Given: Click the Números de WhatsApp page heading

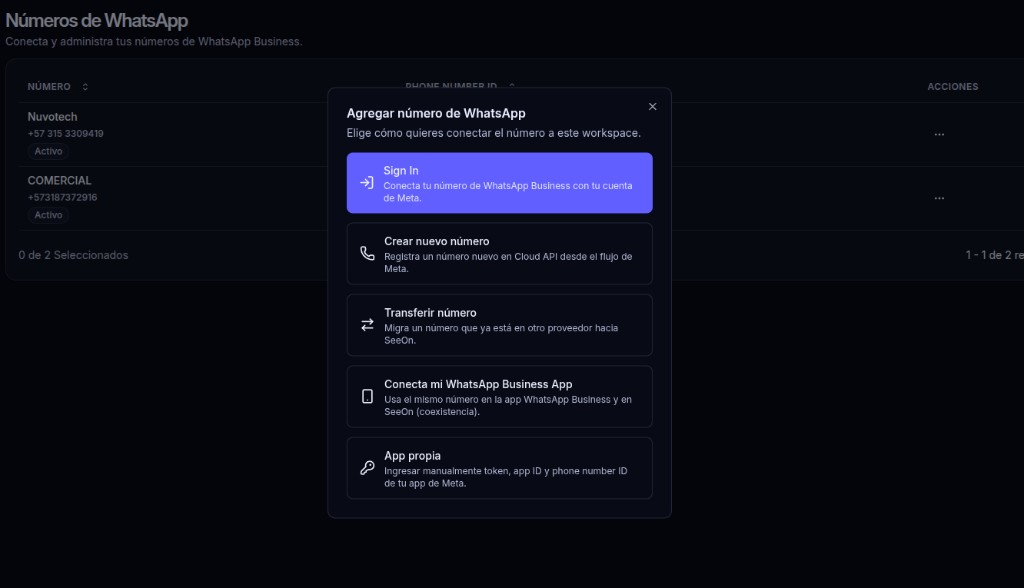Looking at the screenshot, I should coord(97,20).
